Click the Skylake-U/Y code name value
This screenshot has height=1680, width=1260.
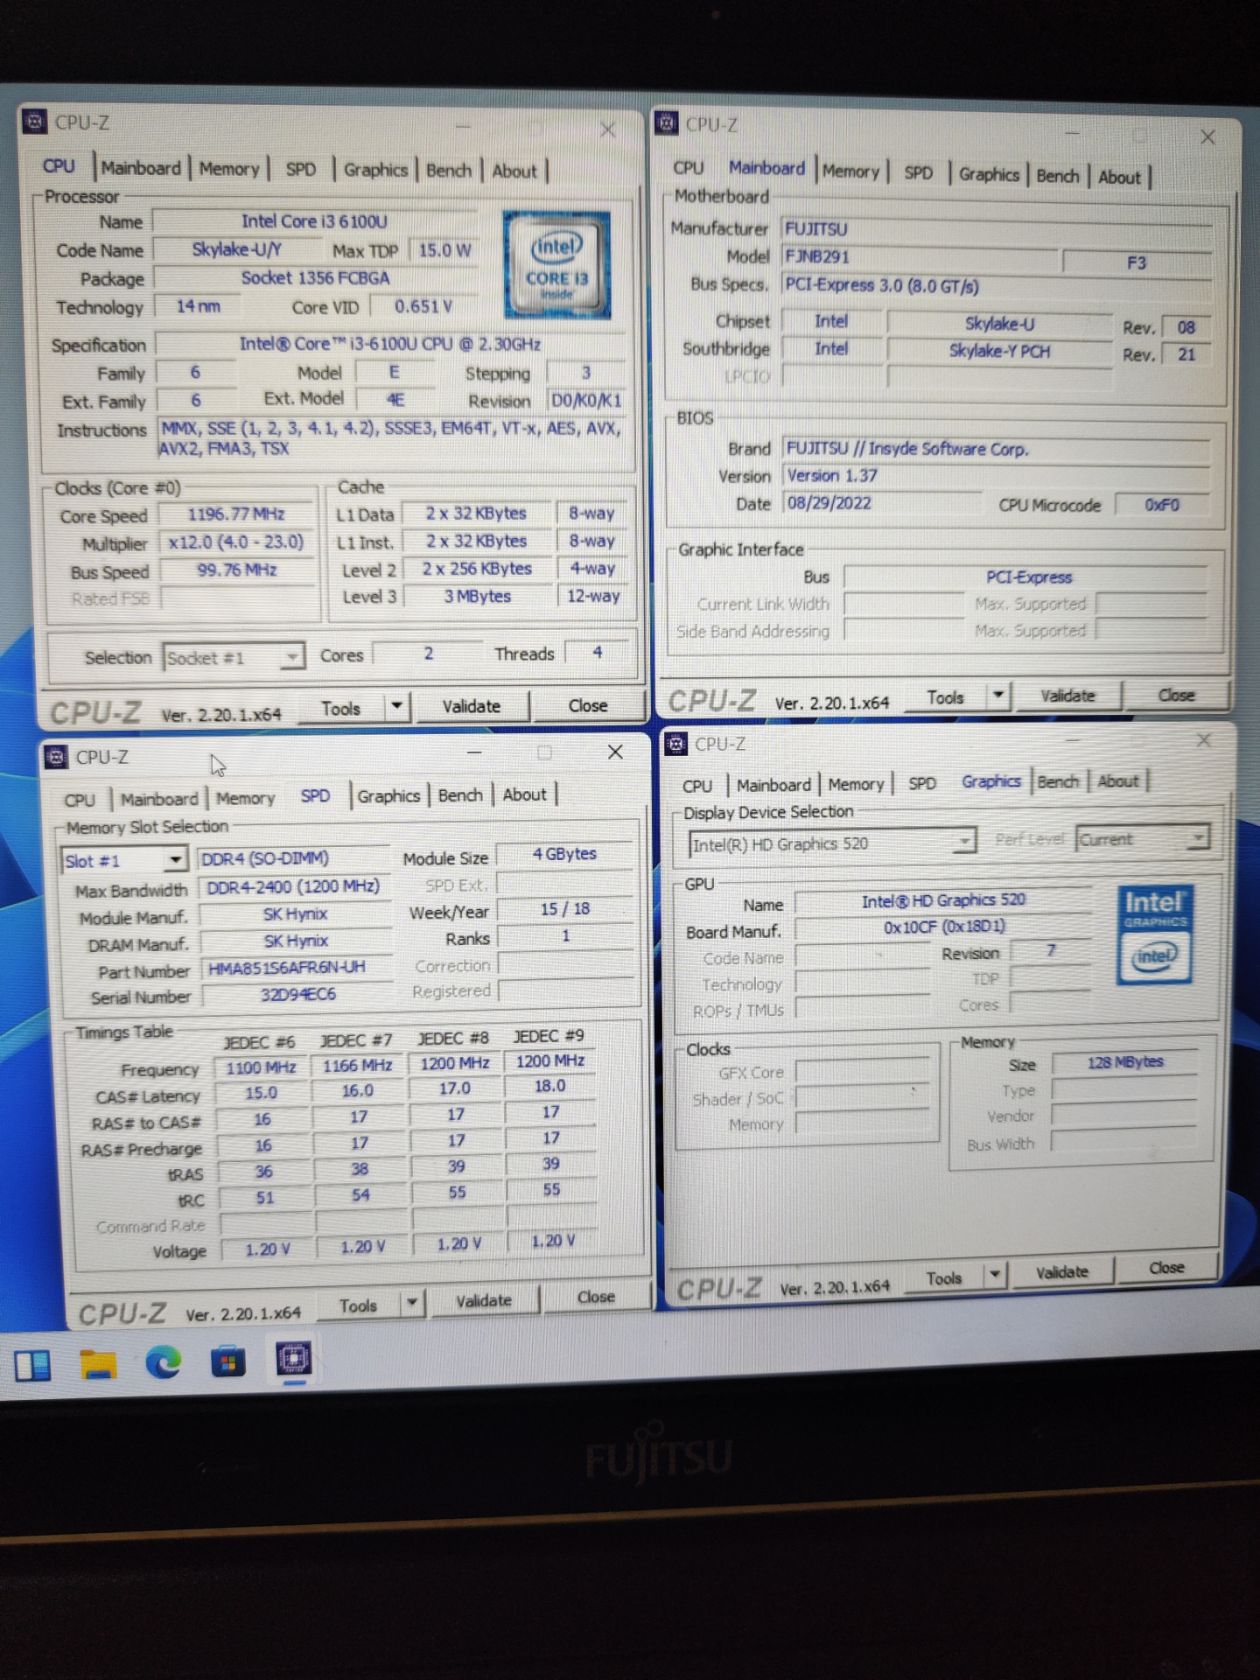point(237,250)
